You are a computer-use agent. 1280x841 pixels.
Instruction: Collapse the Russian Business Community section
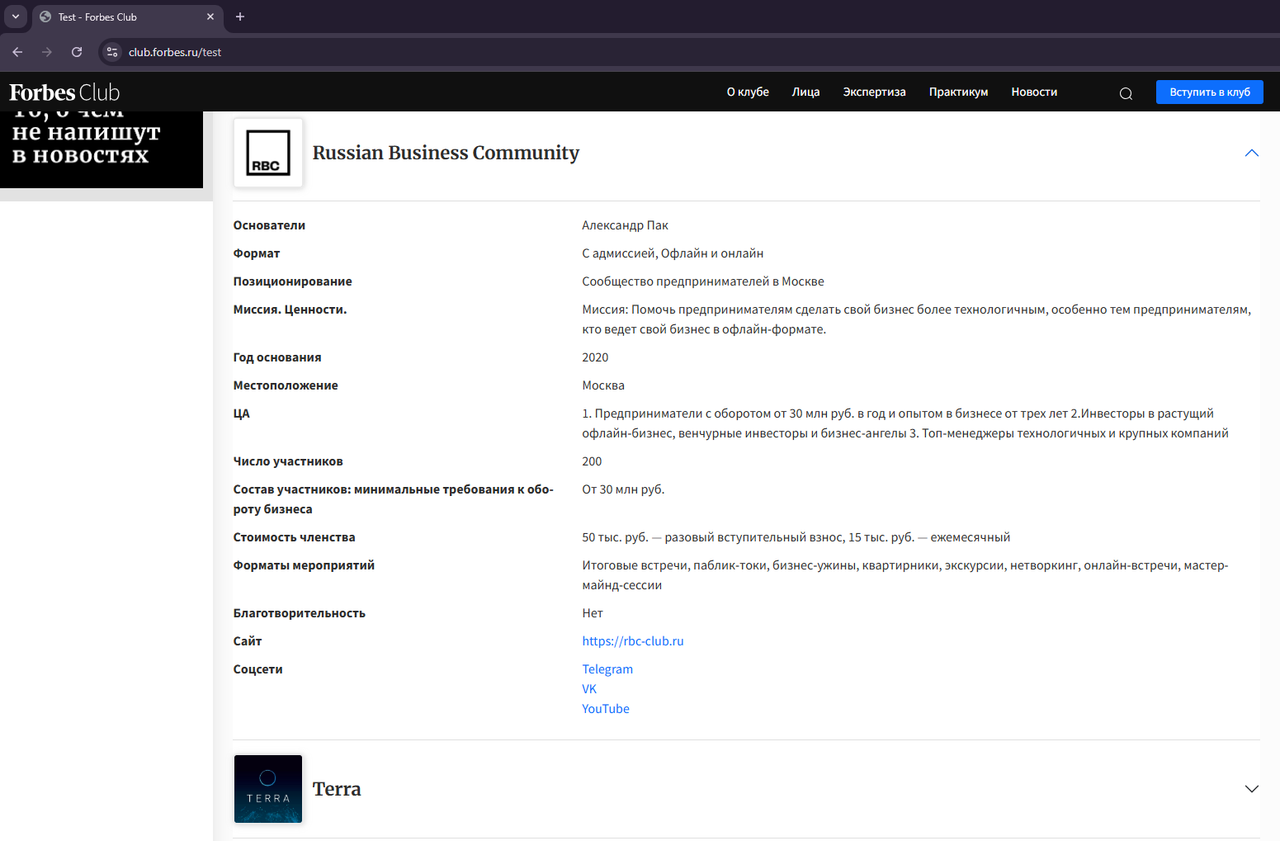(1251, 153)
